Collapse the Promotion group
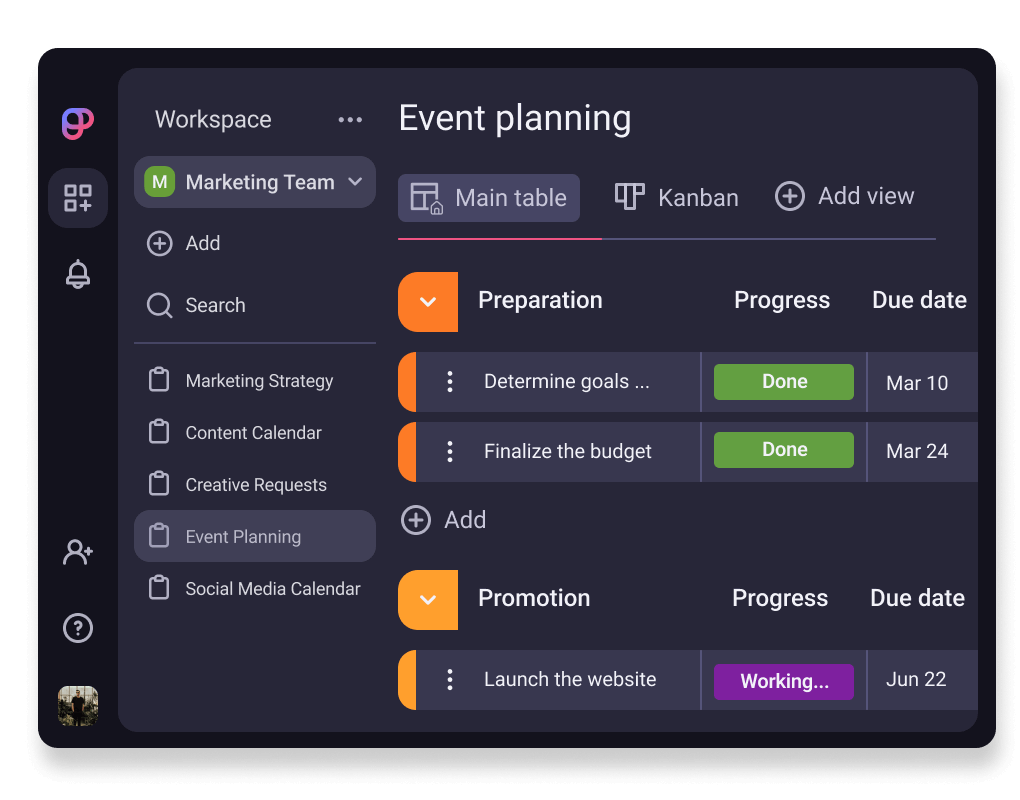Image resolution: width=1020 pixels, height=800 pixels. (x=428, y=599)
